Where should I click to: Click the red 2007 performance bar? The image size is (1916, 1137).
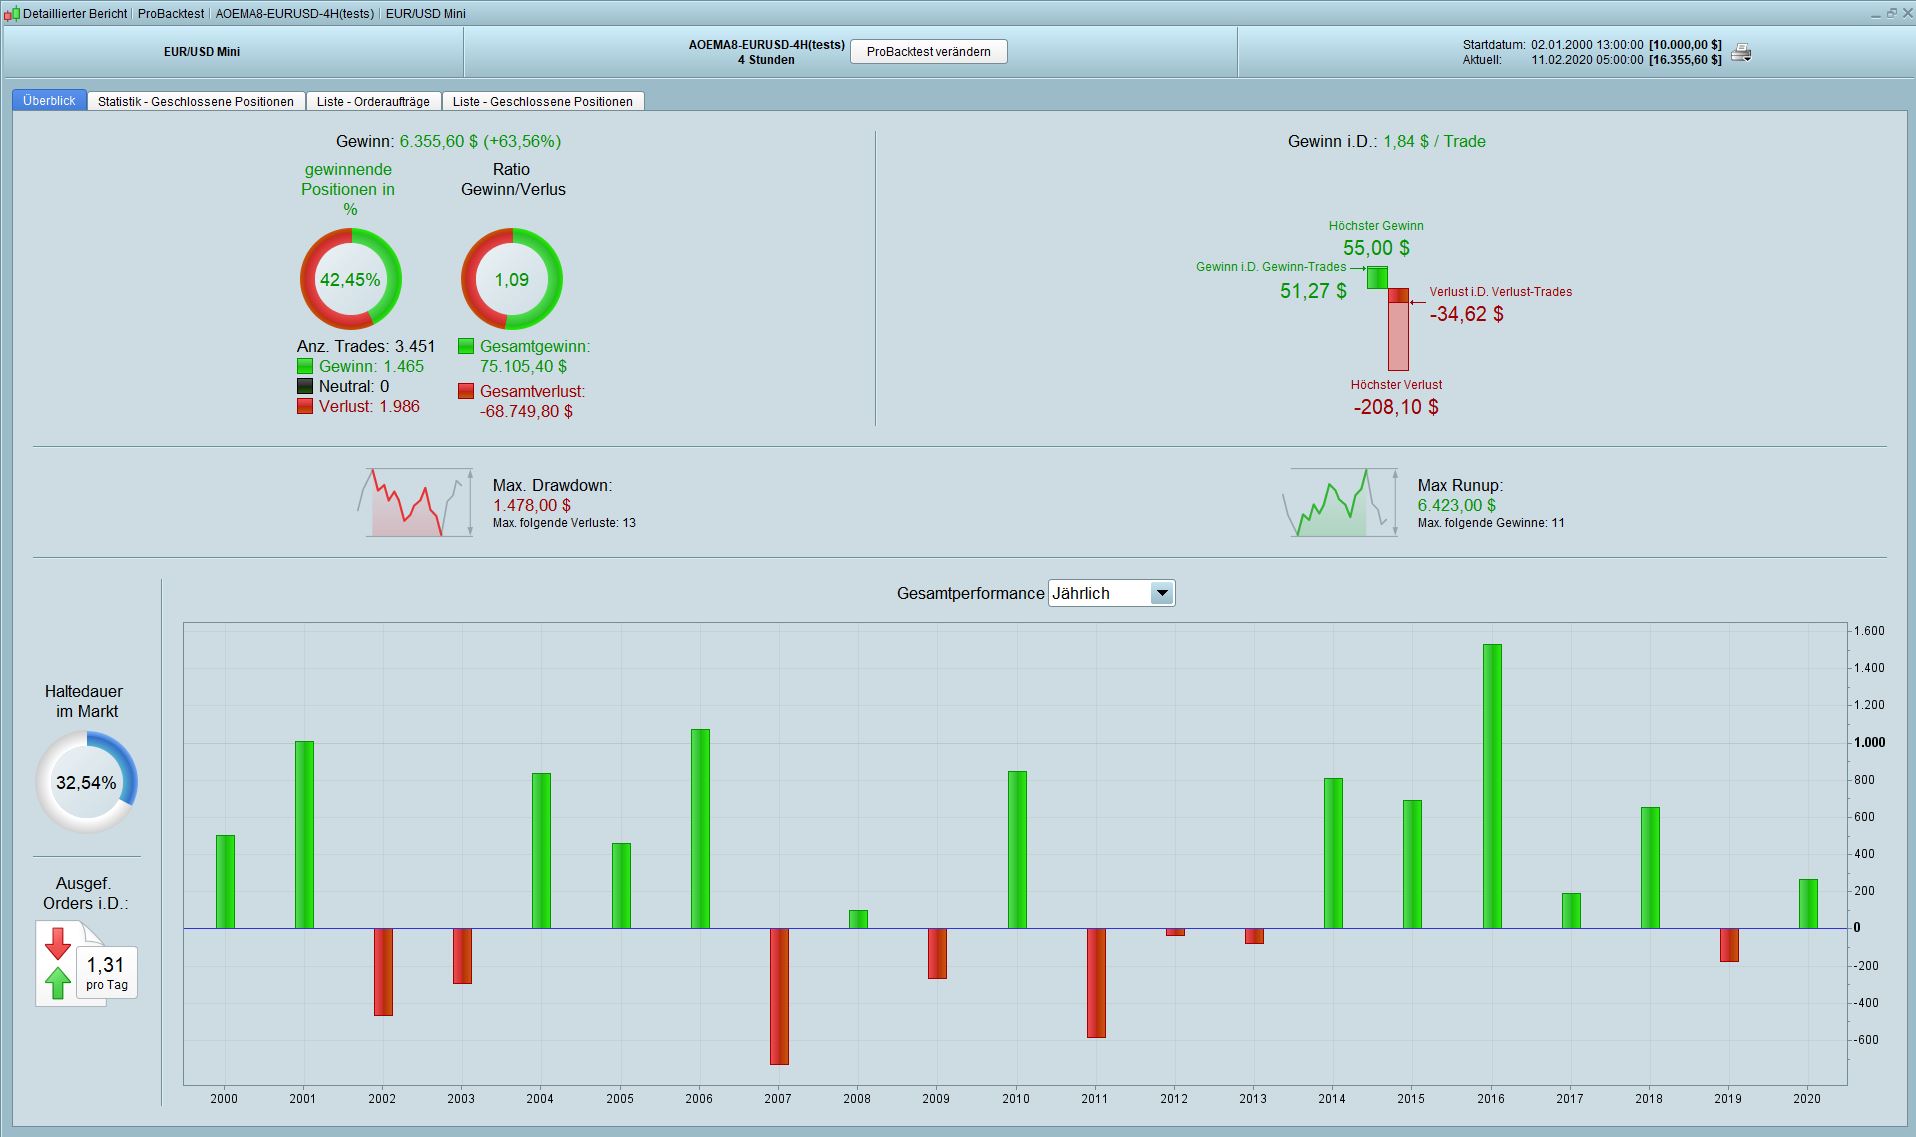pos(779,996)
